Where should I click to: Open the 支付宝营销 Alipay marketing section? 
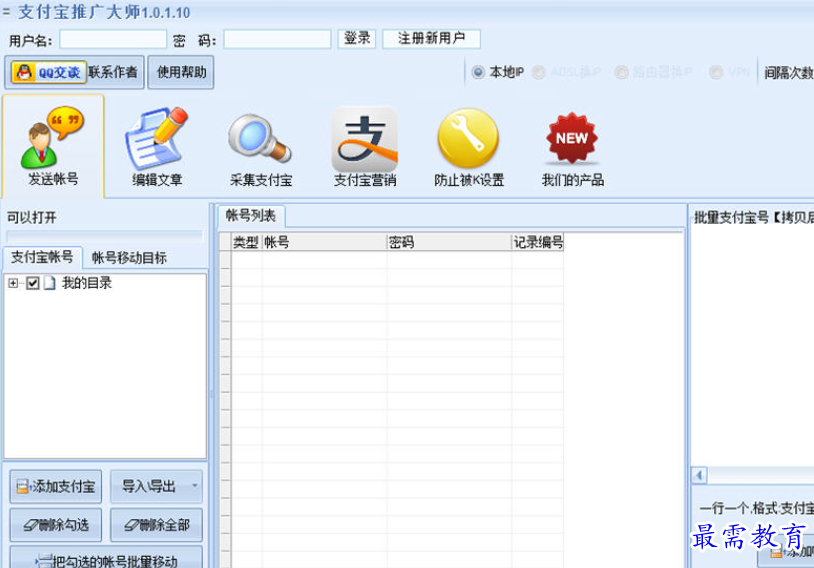364,146
